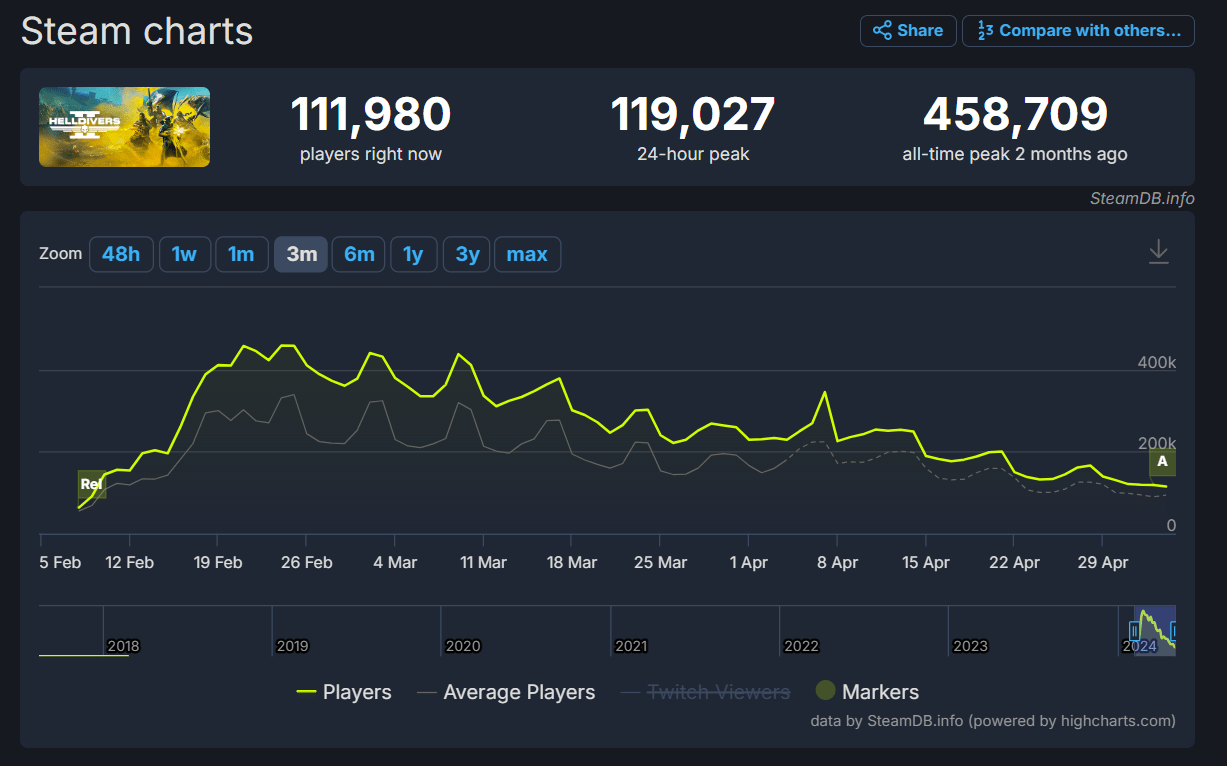The height and width of the screenshot is (766, 1227).
Task: Select the 1m zoom option
Action: 241,254
